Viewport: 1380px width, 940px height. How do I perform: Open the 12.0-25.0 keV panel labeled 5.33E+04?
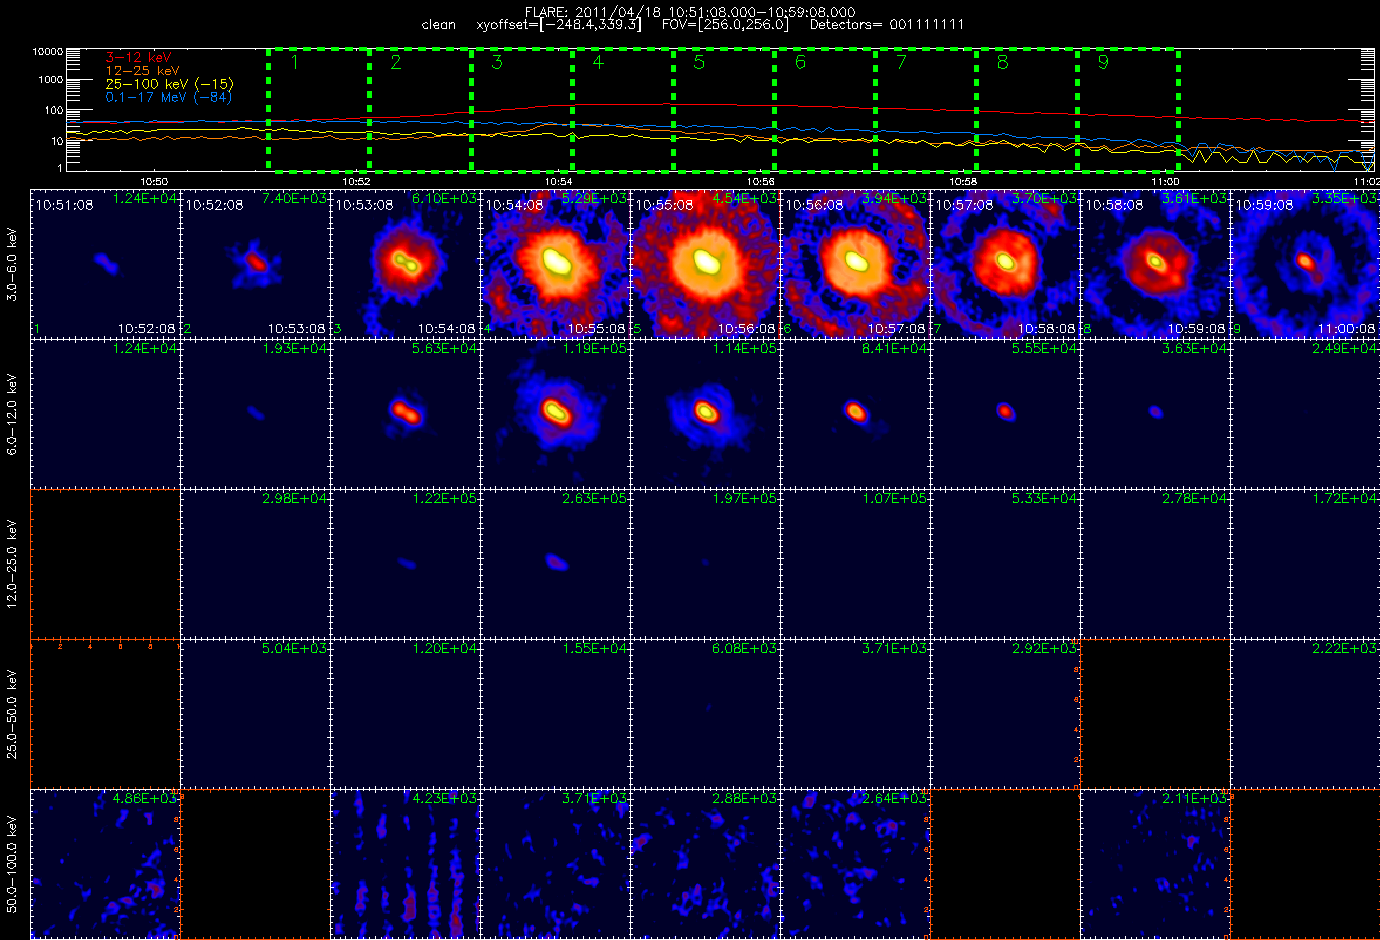coord(1005,563)
